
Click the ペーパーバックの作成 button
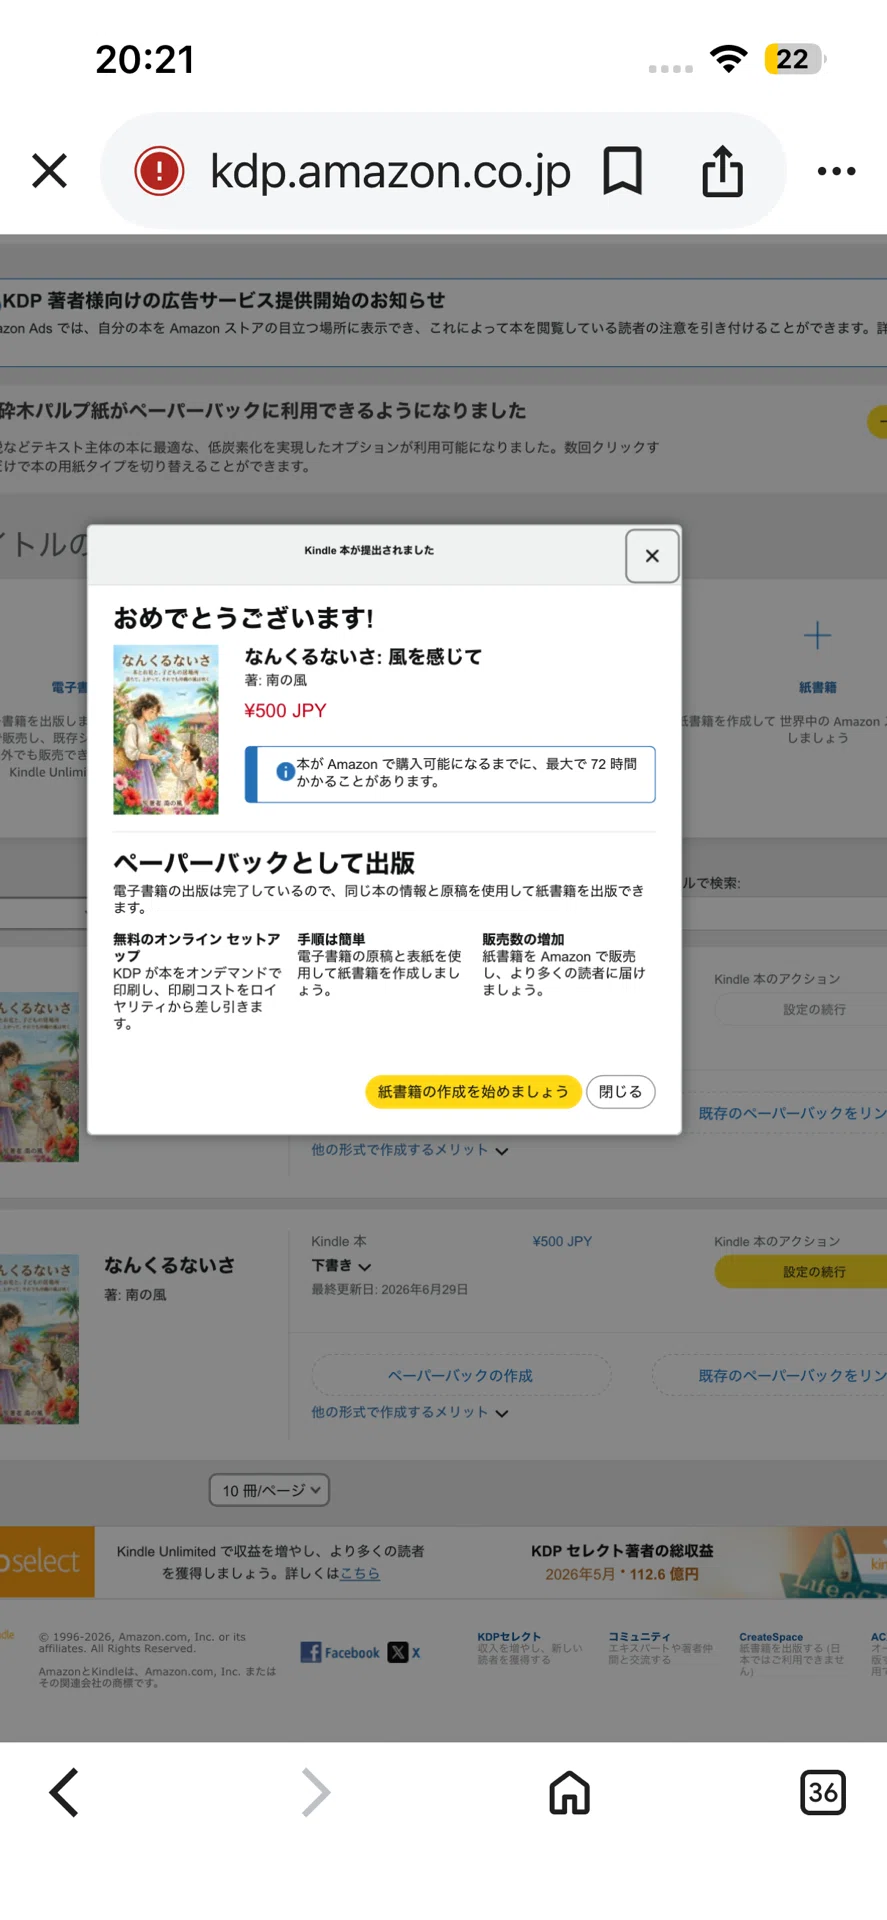(x=461, y=1376)
